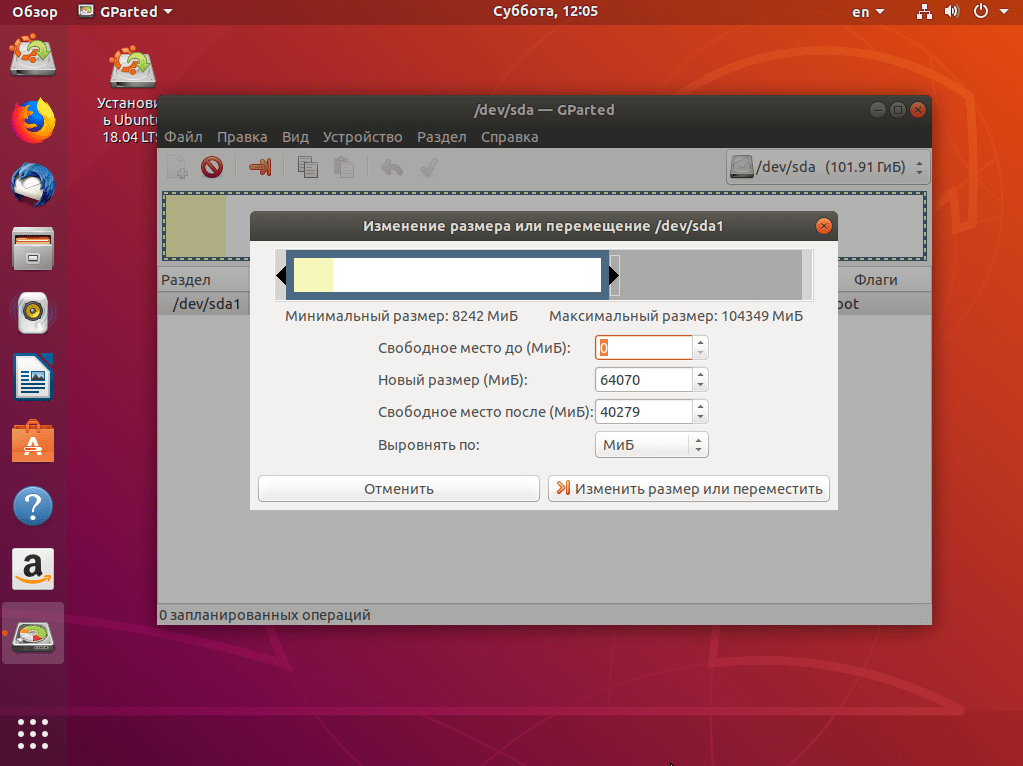Click the right partition resize handle arrow

(x=613, y=275)
